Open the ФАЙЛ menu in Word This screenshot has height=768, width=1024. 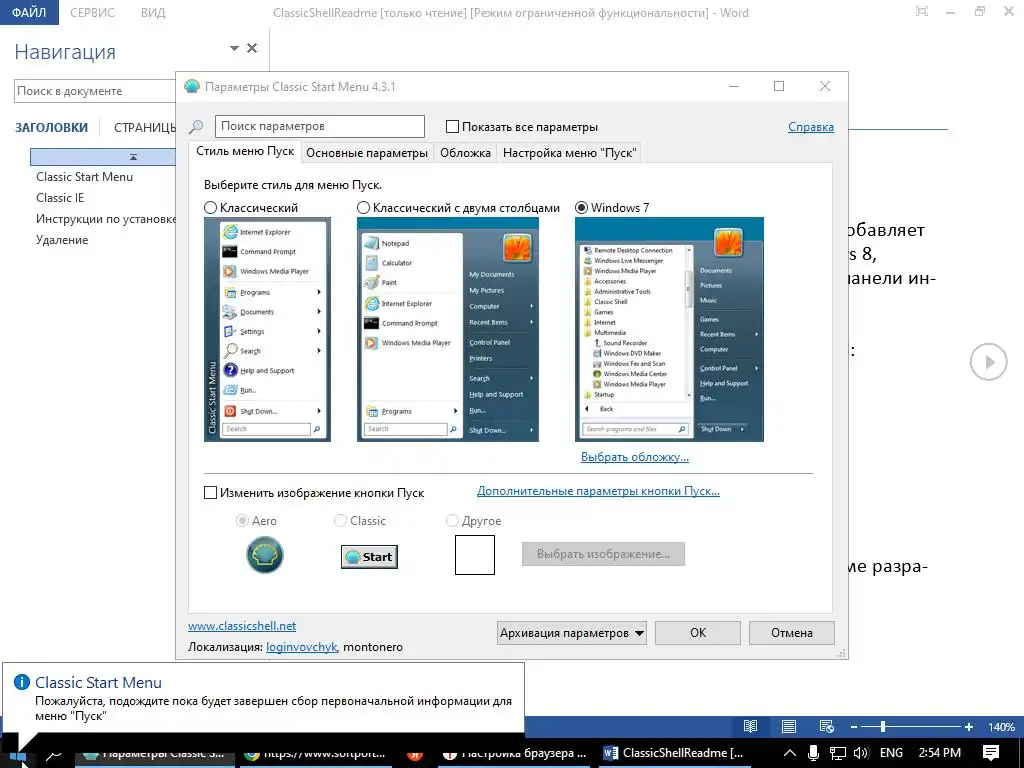(29, 12)
